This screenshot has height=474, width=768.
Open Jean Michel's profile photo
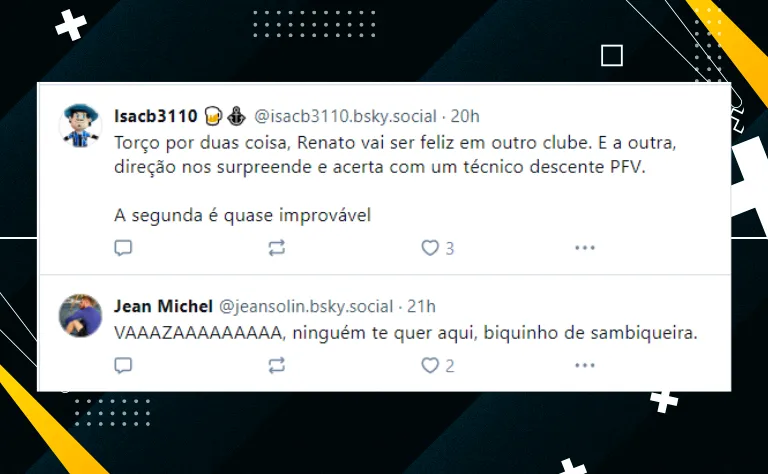(x=80, y=315)
